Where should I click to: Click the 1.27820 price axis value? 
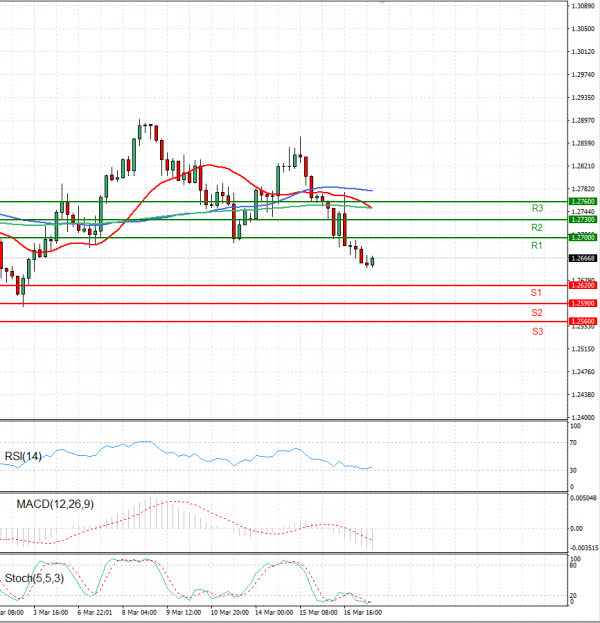click(583, 189)
